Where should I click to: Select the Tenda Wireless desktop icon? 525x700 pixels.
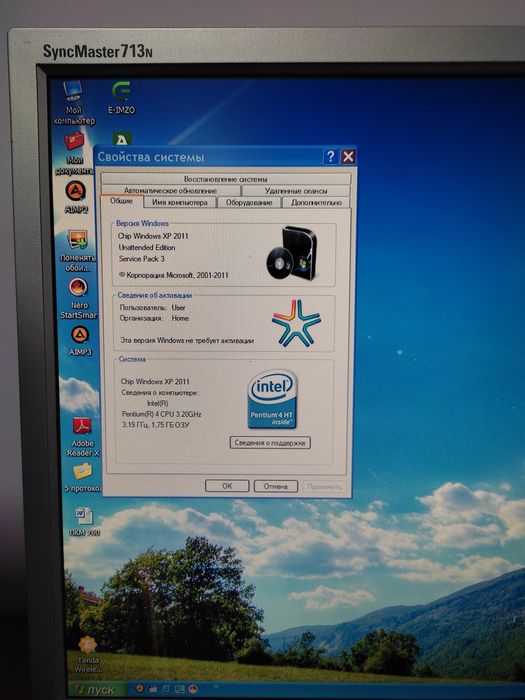[88, 654]
